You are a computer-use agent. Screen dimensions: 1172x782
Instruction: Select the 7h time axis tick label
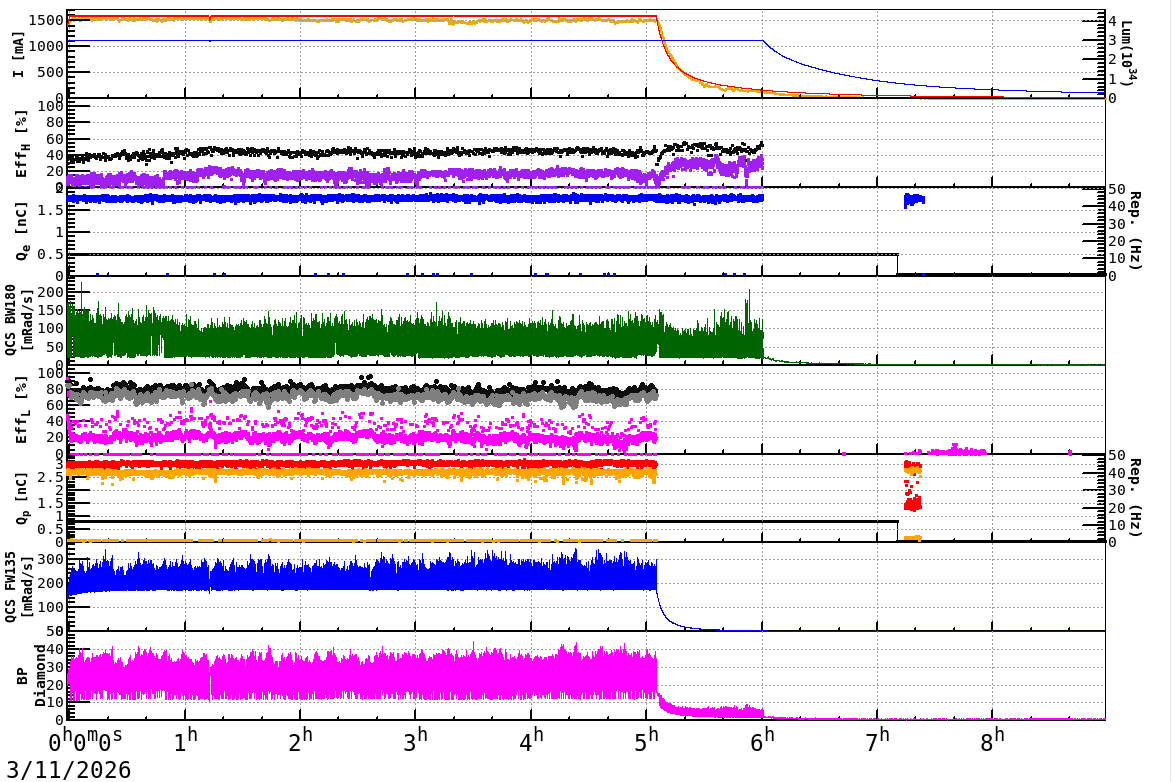(x=878, y=741)
